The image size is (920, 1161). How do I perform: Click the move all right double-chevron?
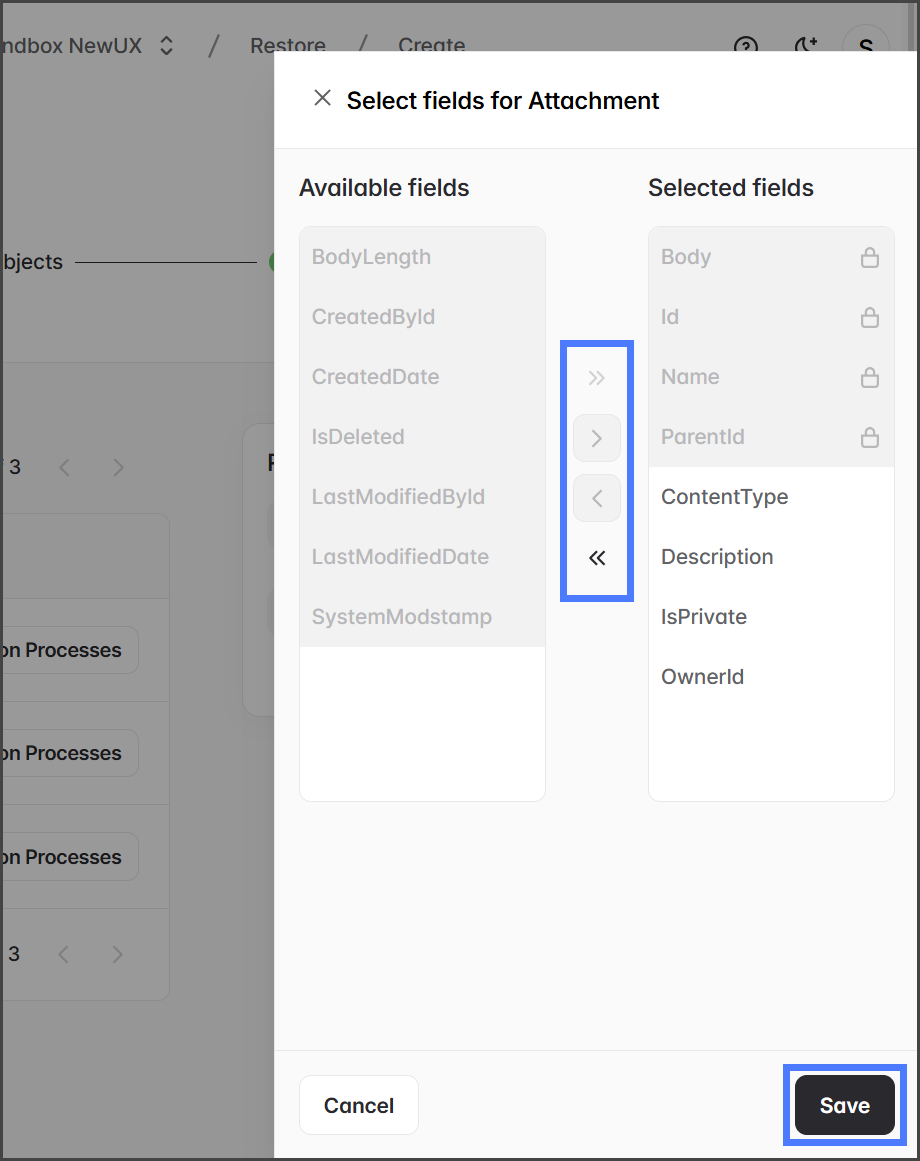point(597,378)
